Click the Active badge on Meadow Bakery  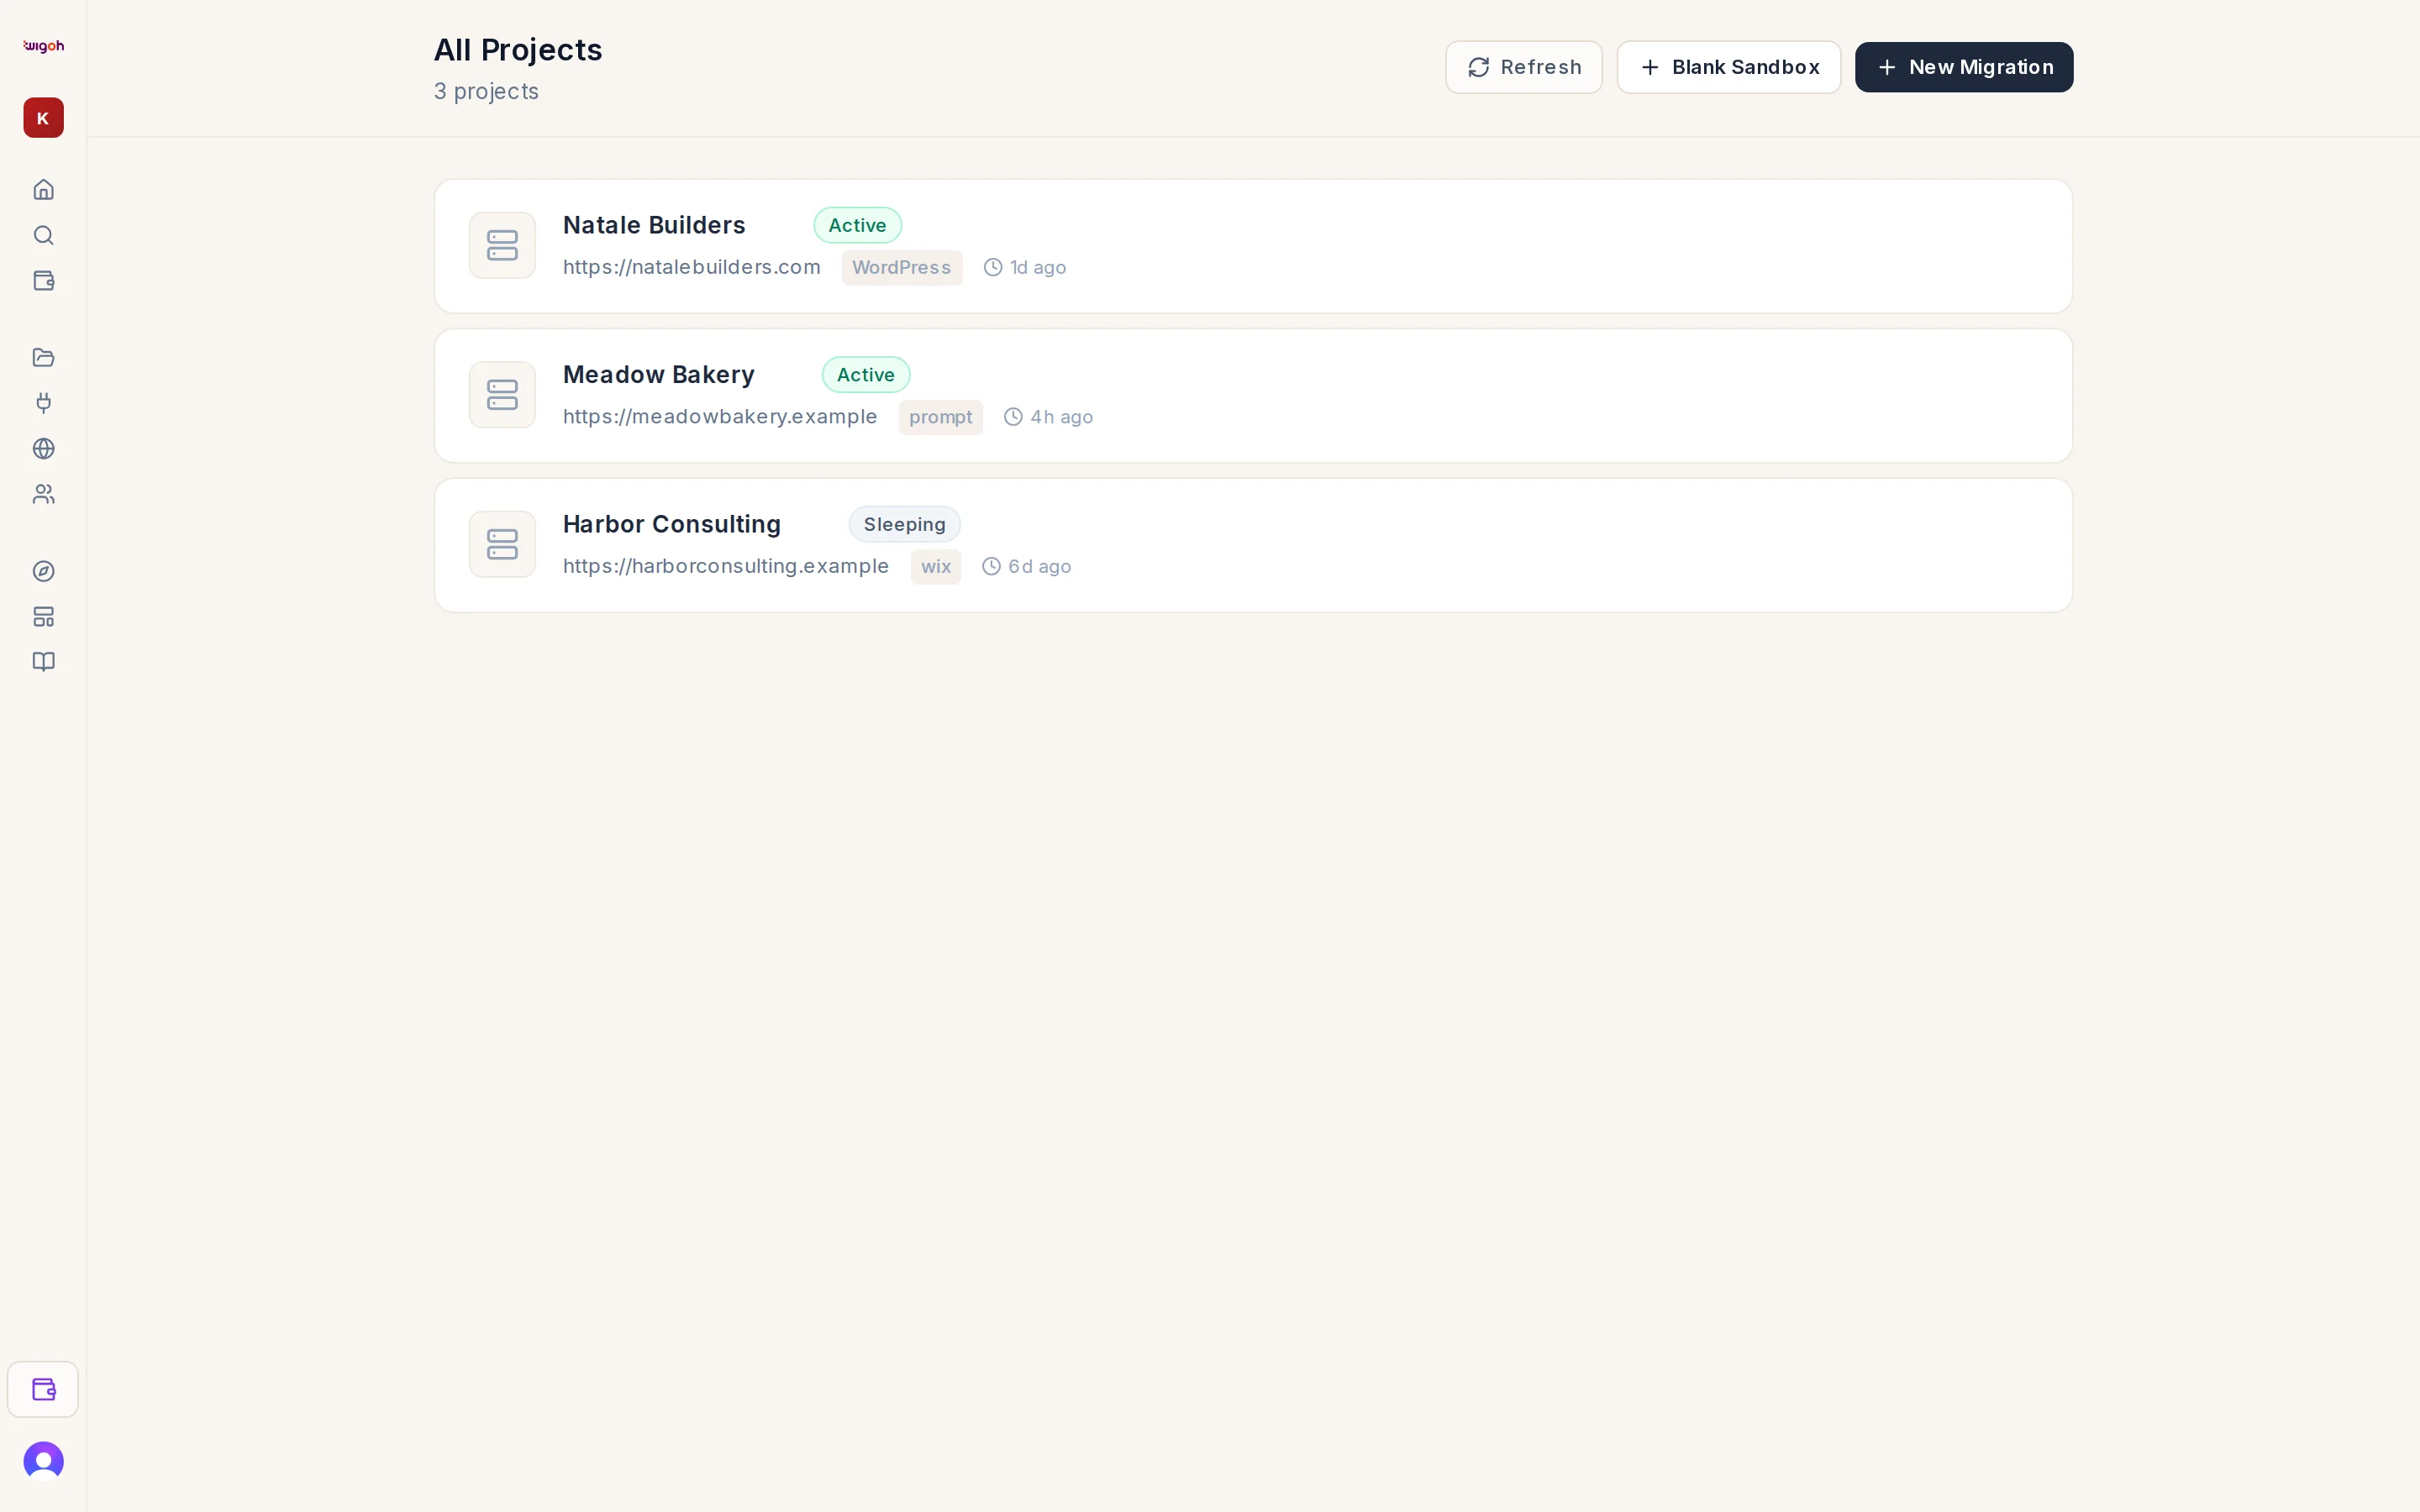coord(865,375)
